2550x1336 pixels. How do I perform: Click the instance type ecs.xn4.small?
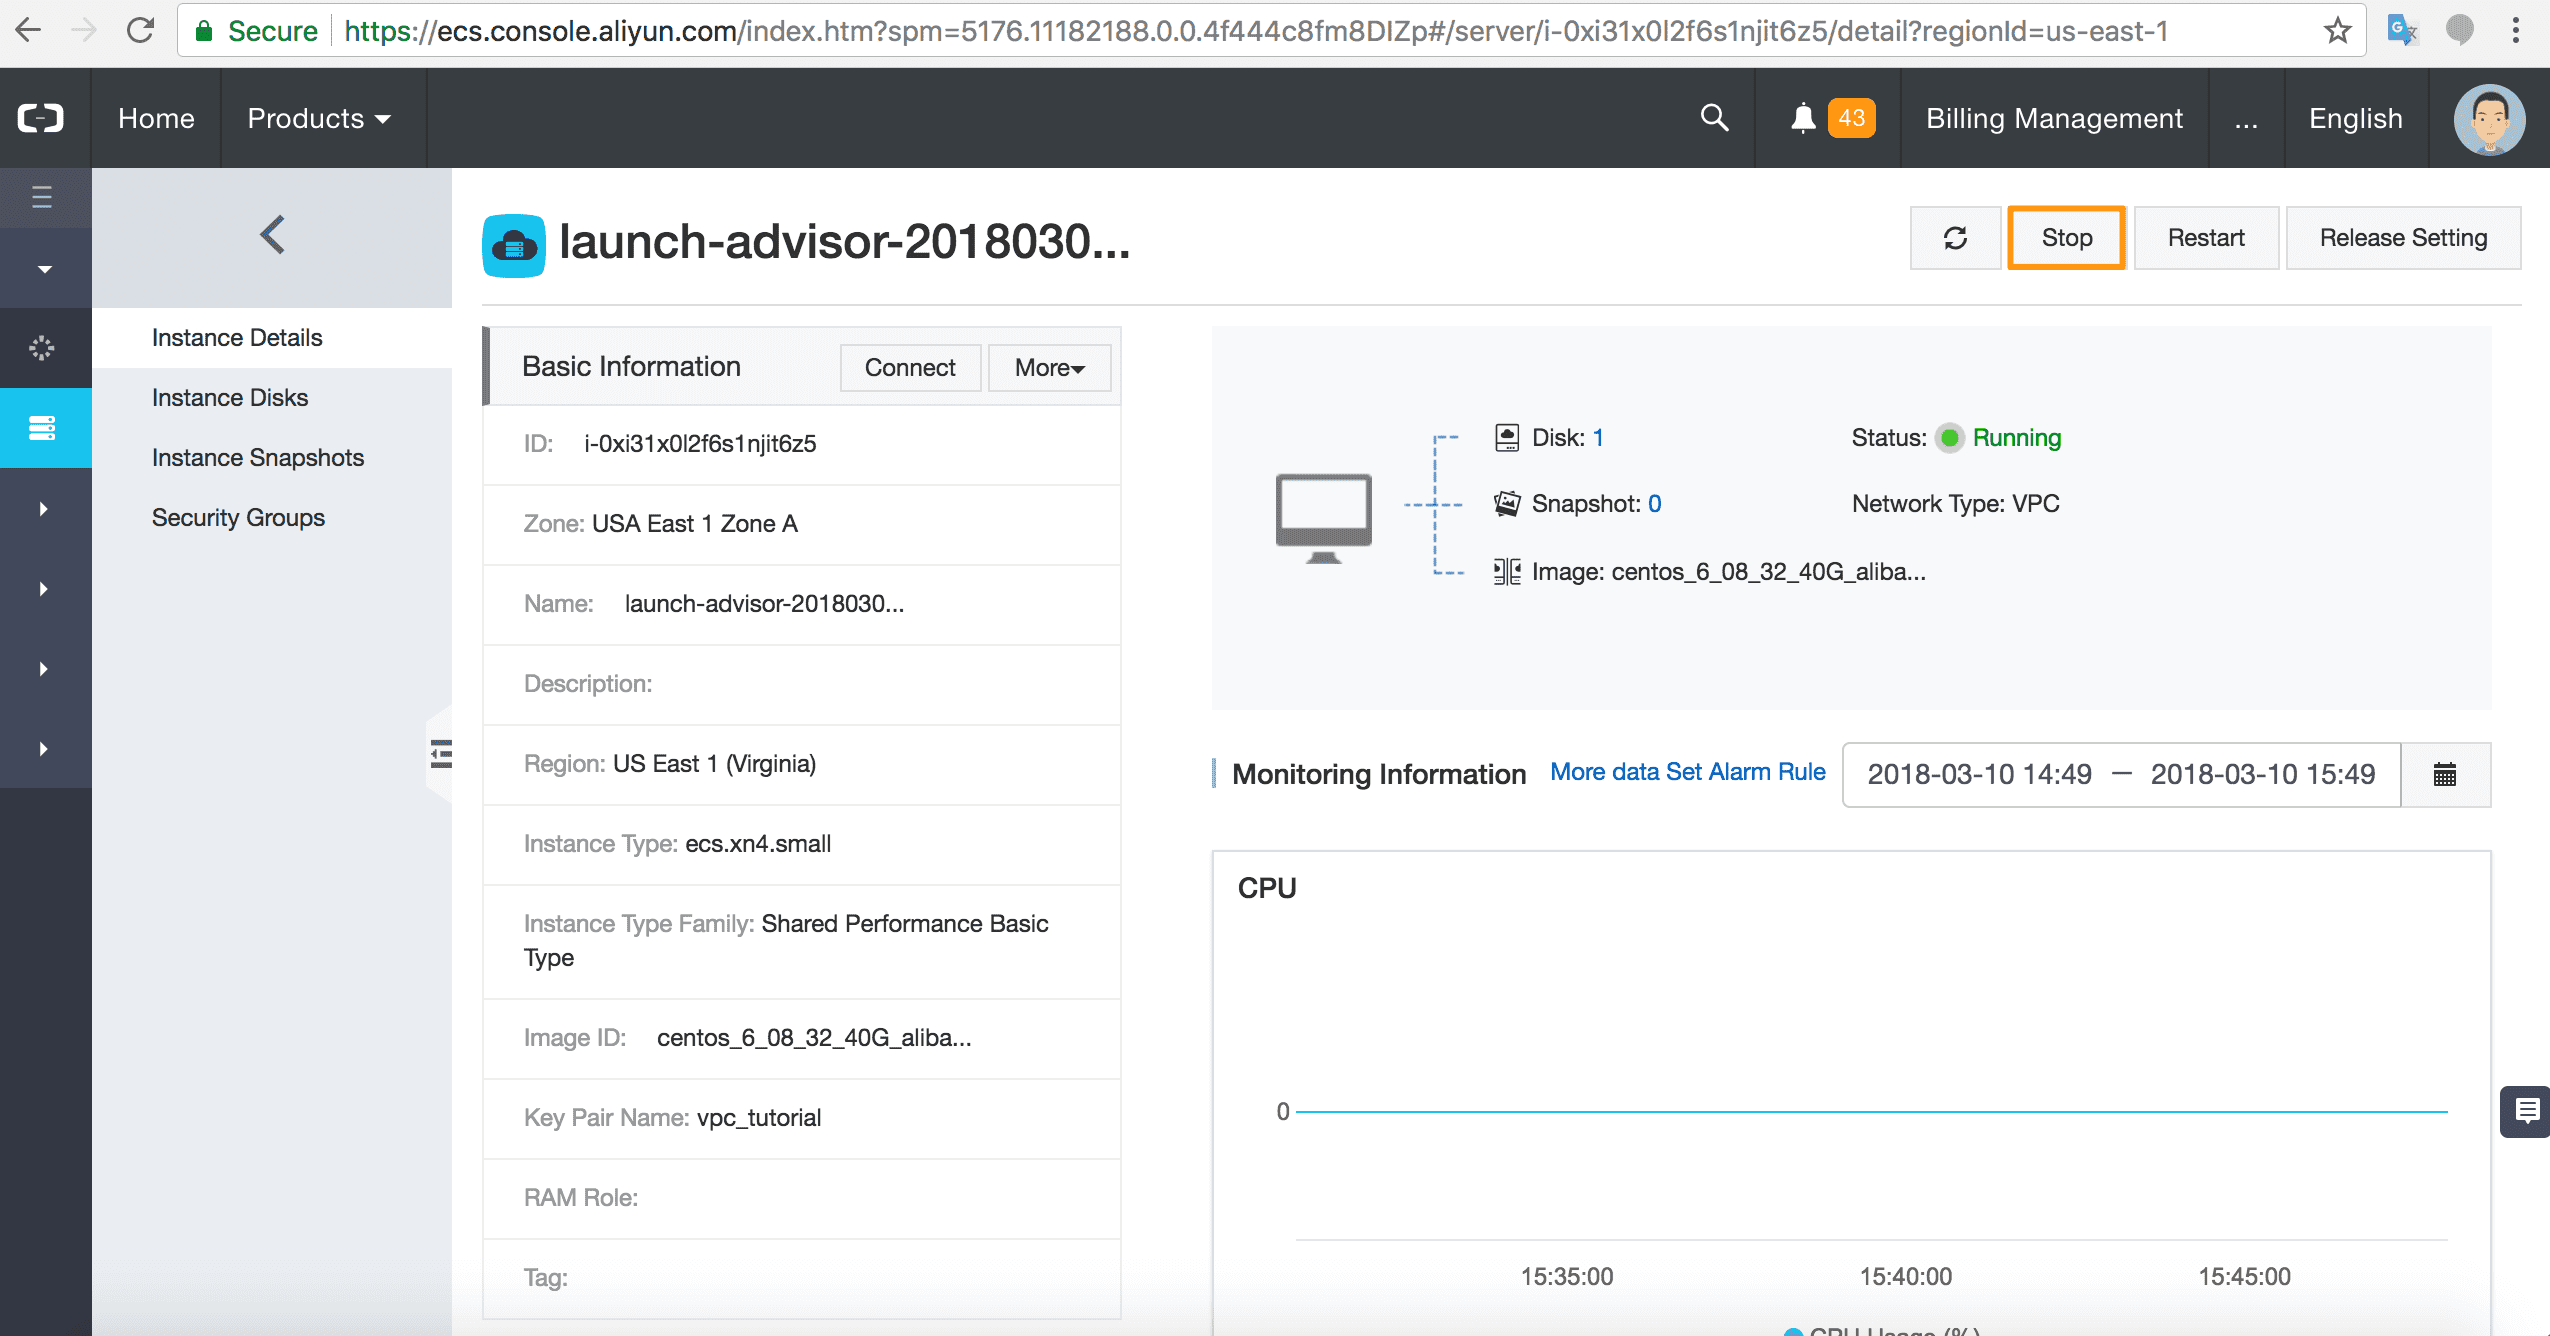point(758,844)
